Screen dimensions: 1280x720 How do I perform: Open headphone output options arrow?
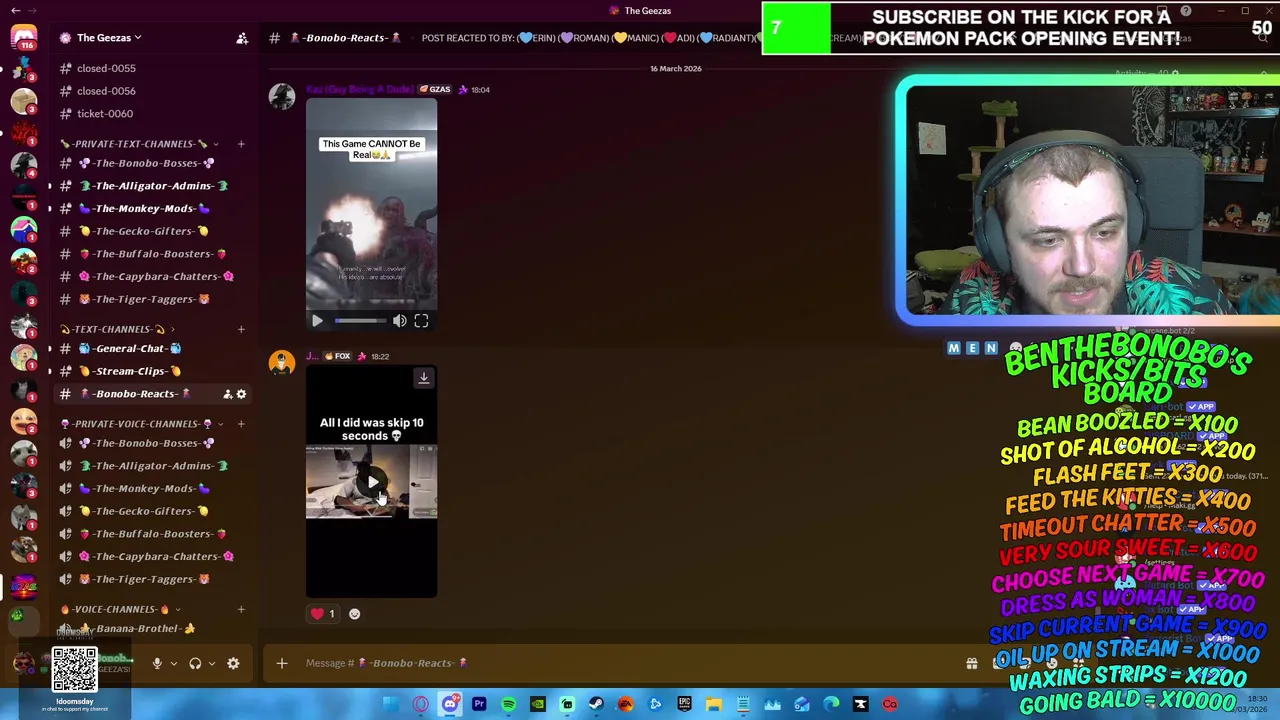212,663
